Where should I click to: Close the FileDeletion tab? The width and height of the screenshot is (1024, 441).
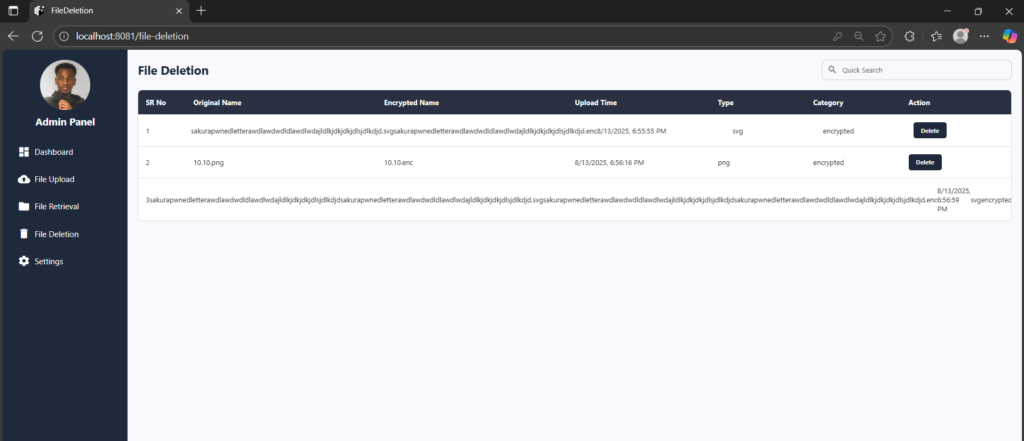(179, 10)
